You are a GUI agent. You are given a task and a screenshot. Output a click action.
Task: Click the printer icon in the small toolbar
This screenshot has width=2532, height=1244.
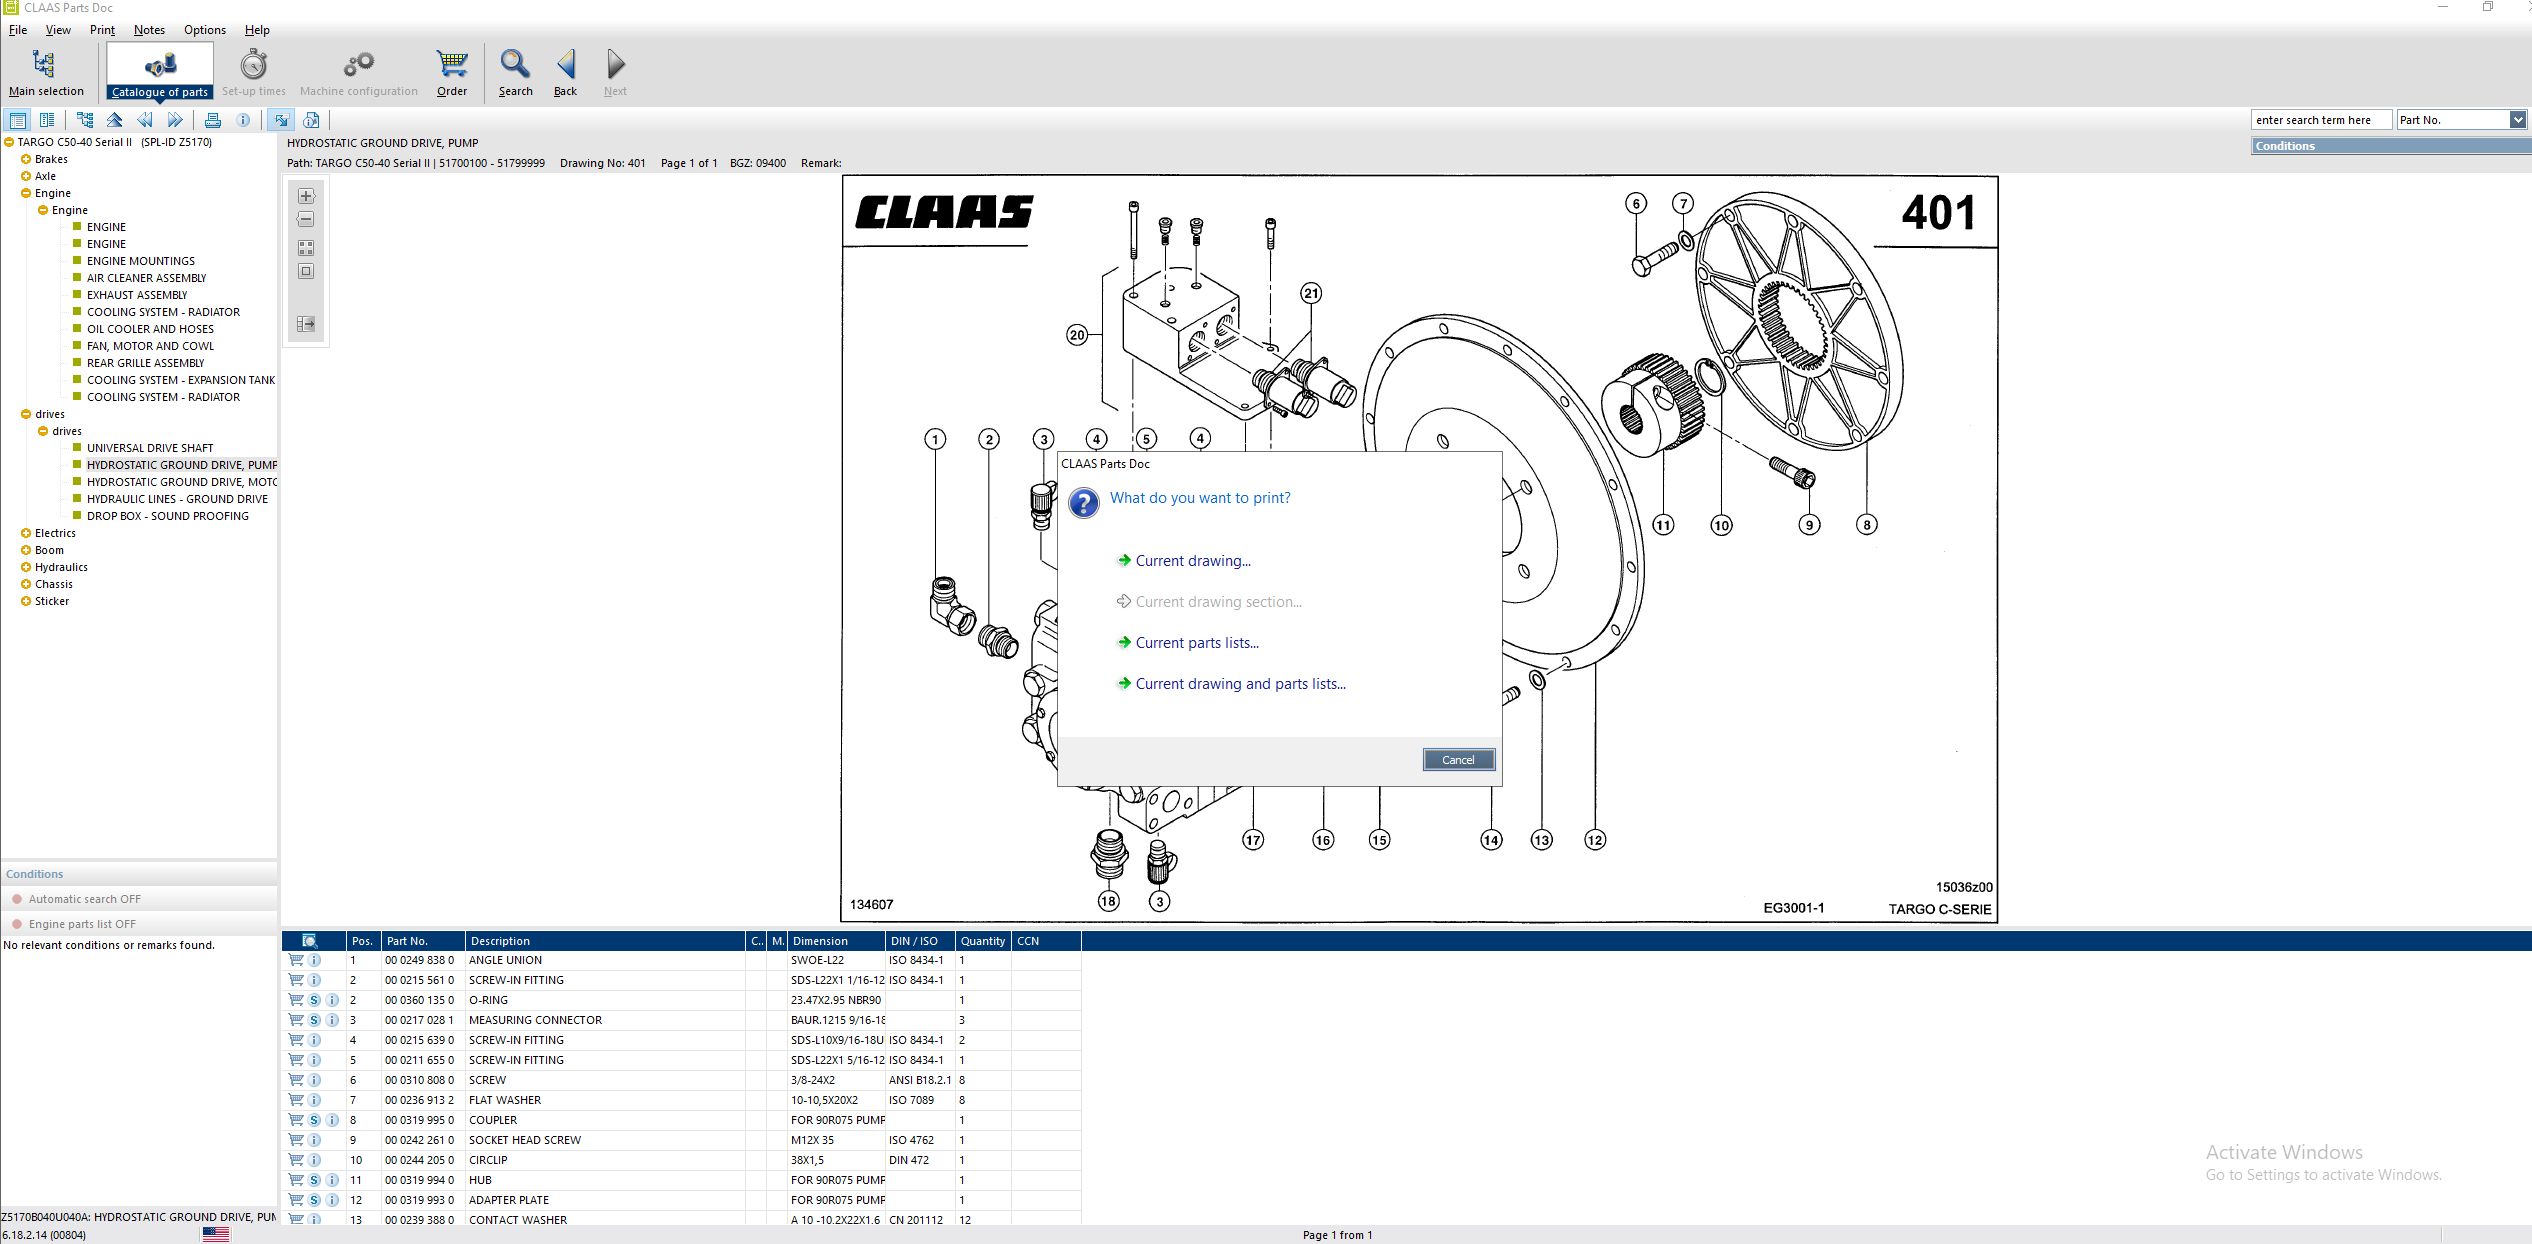tap(213, 119)
